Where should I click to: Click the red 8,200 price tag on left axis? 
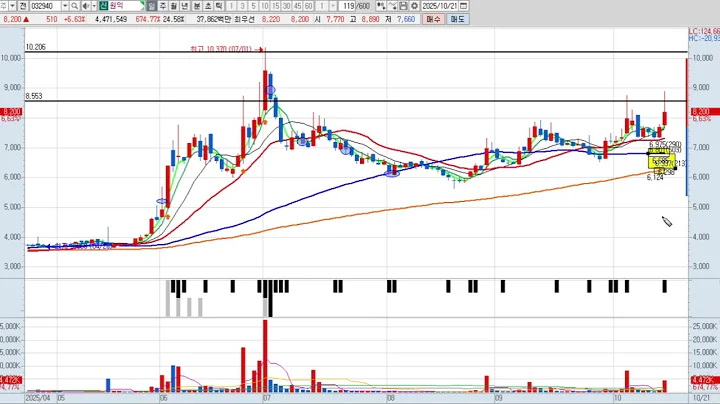point(11,112)
